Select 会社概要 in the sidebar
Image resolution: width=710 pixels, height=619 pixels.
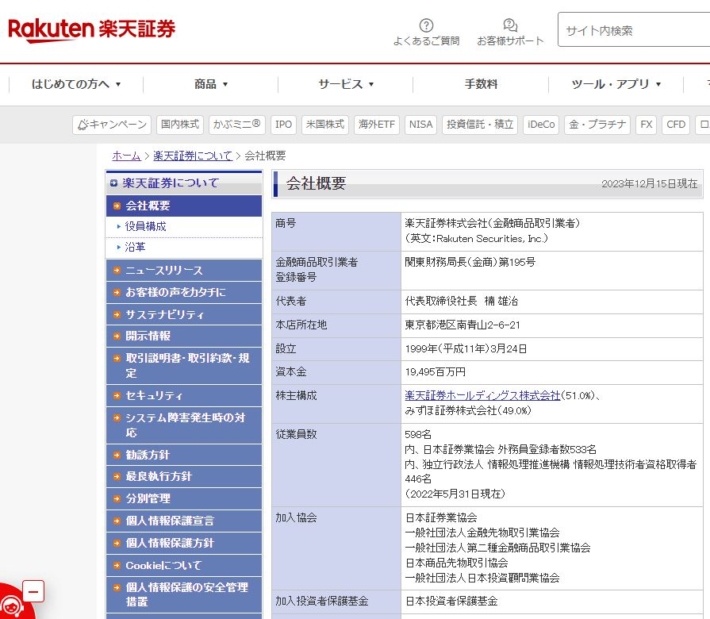click(x=184, y=206)
